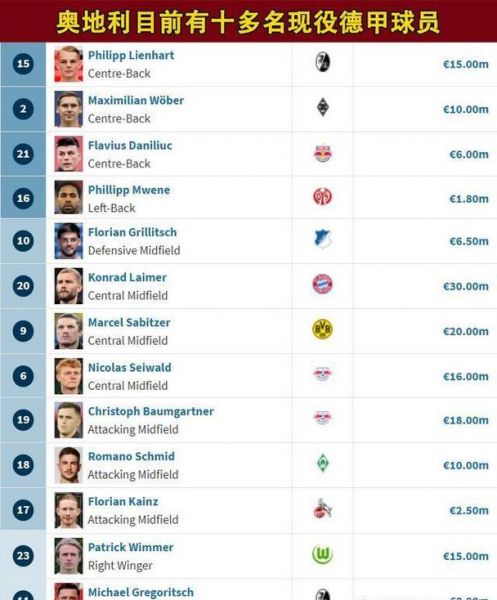
Task: Click Borussia Dortmund BVB crest for Sabitzer
Action: (x=323, y=329)
